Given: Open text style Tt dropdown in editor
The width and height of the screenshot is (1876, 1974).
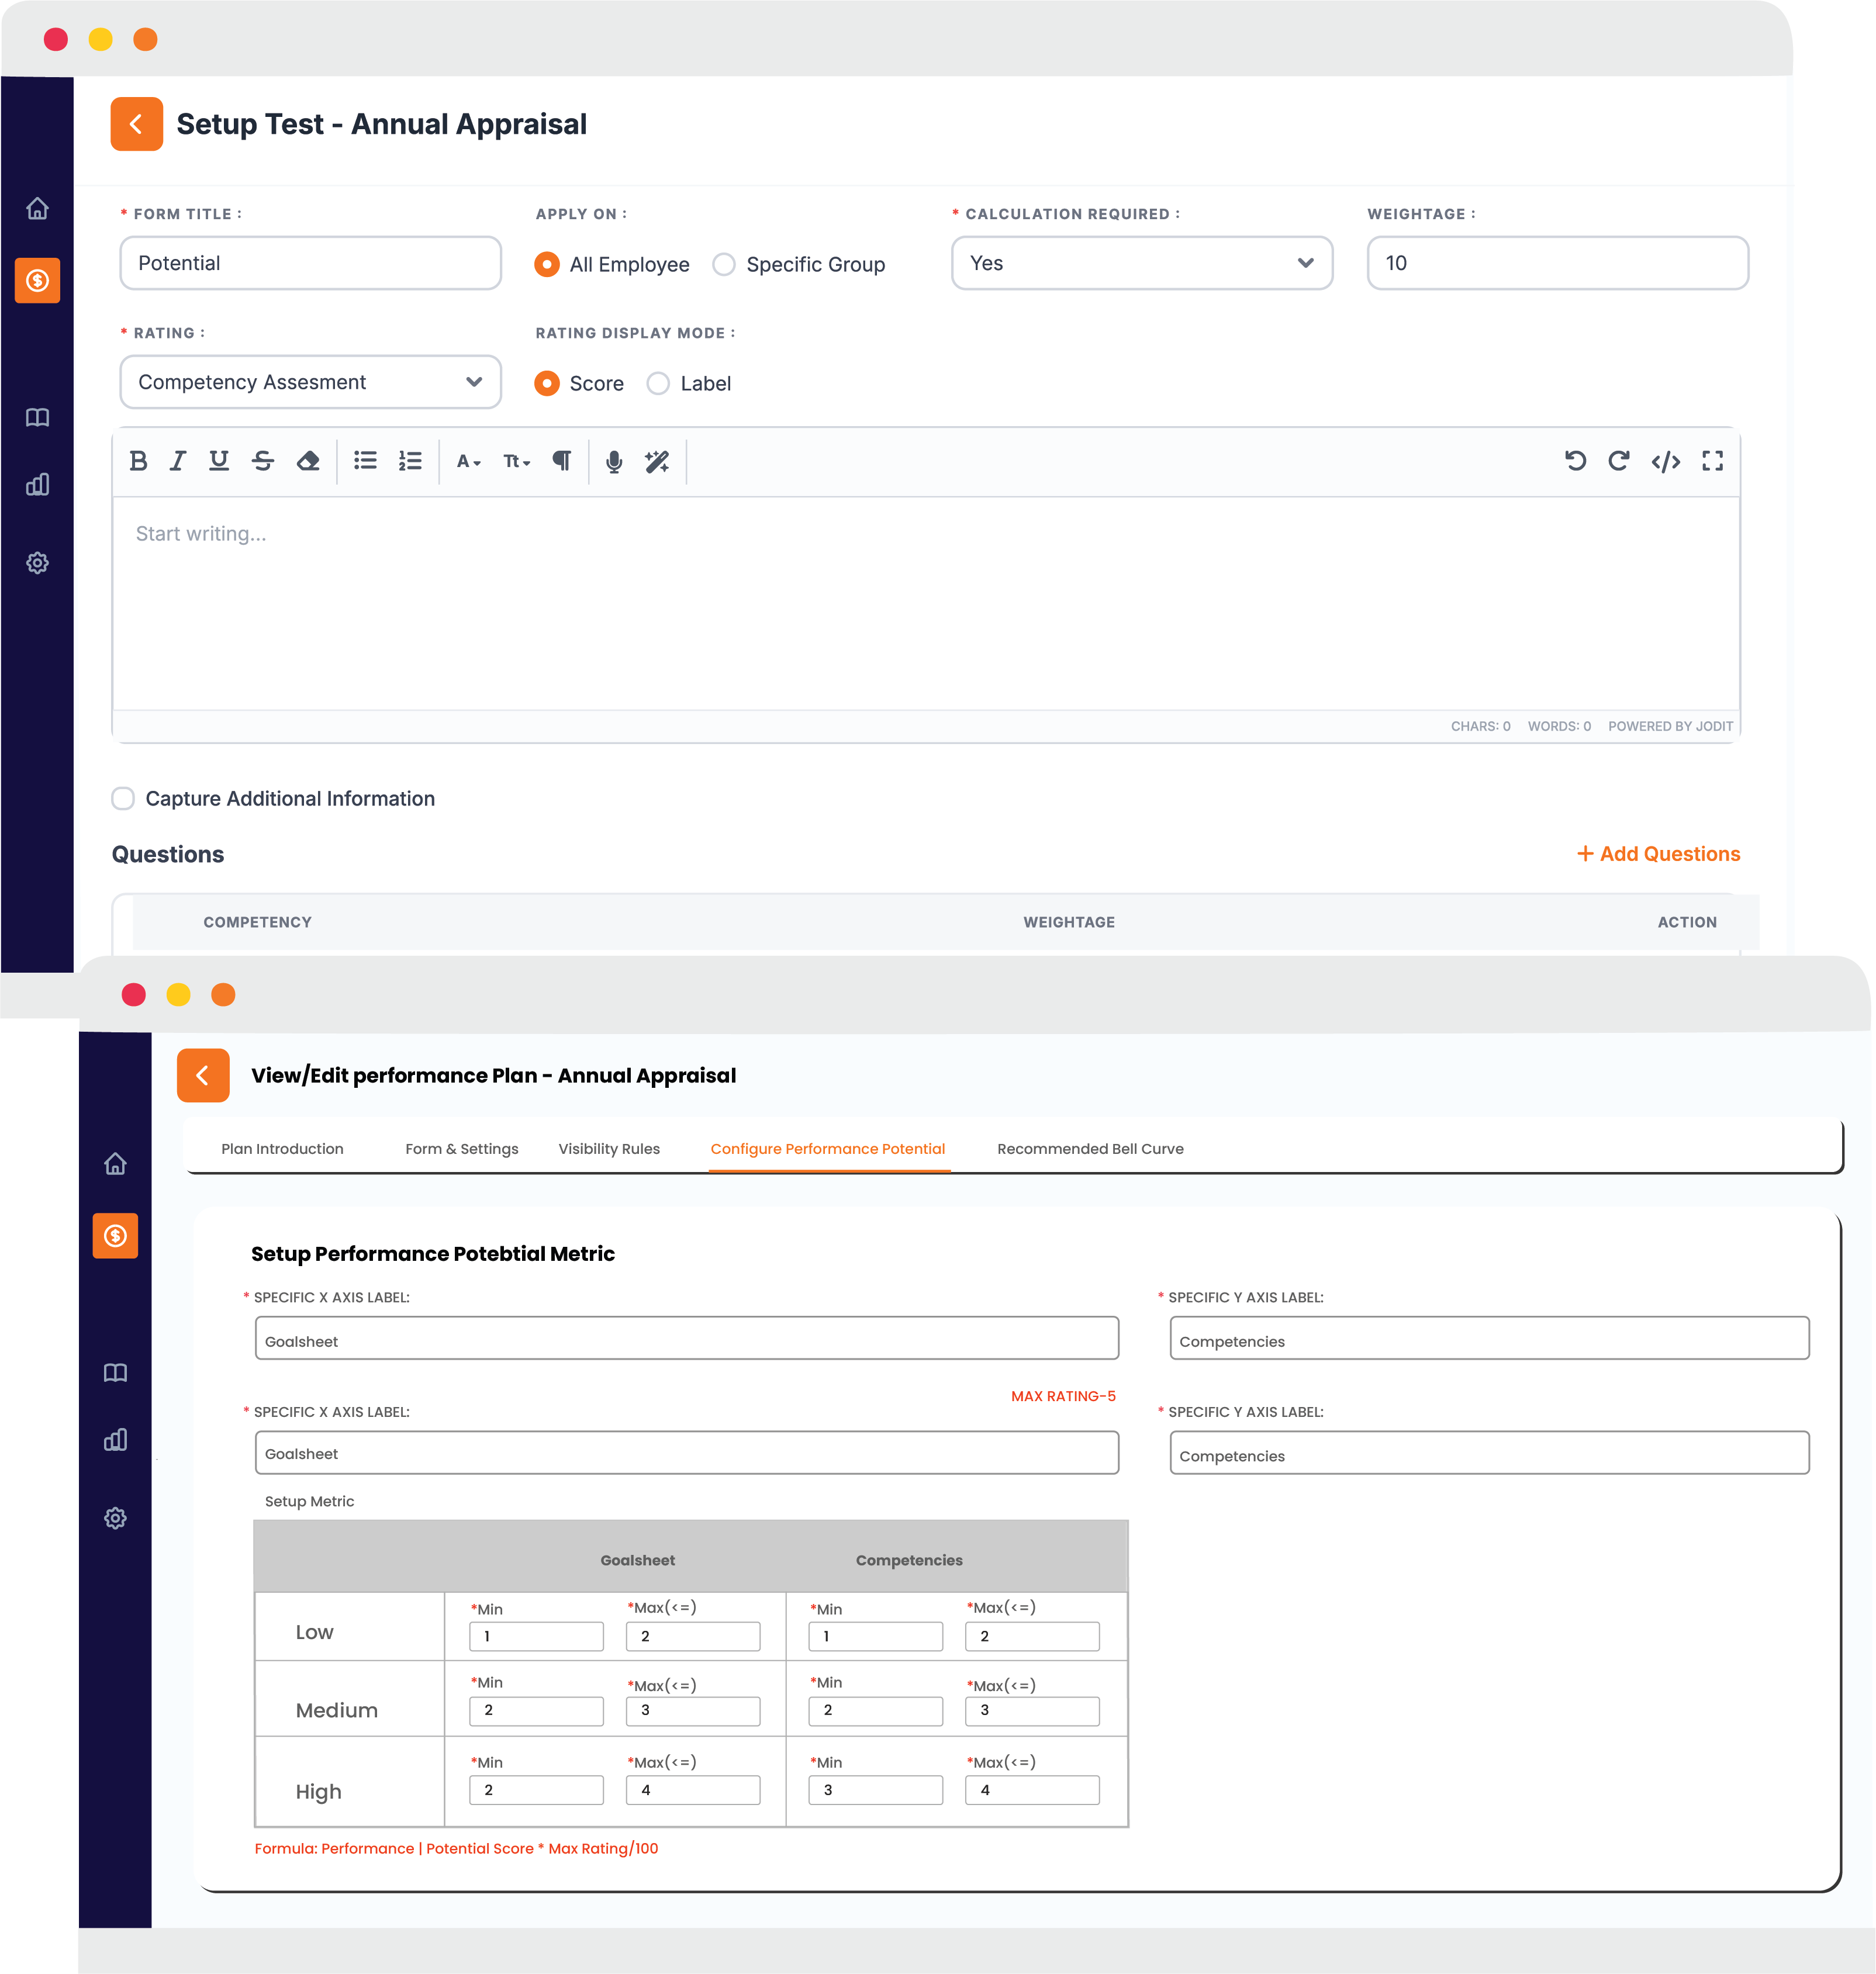Looking at the screenshot, I should click(x=516, y=461).
